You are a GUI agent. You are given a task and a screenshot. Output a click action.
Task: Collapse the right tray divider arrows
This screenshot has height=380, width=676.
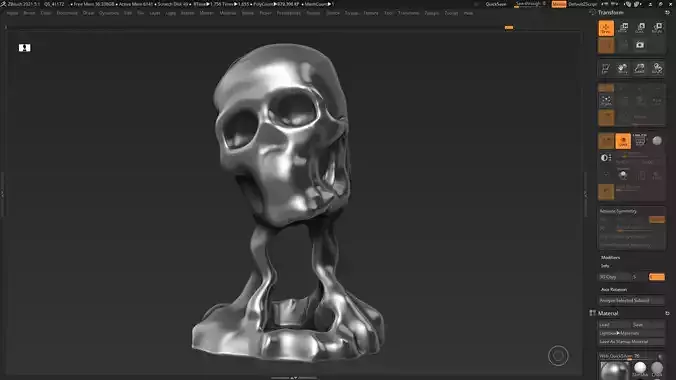coord(585,194)
